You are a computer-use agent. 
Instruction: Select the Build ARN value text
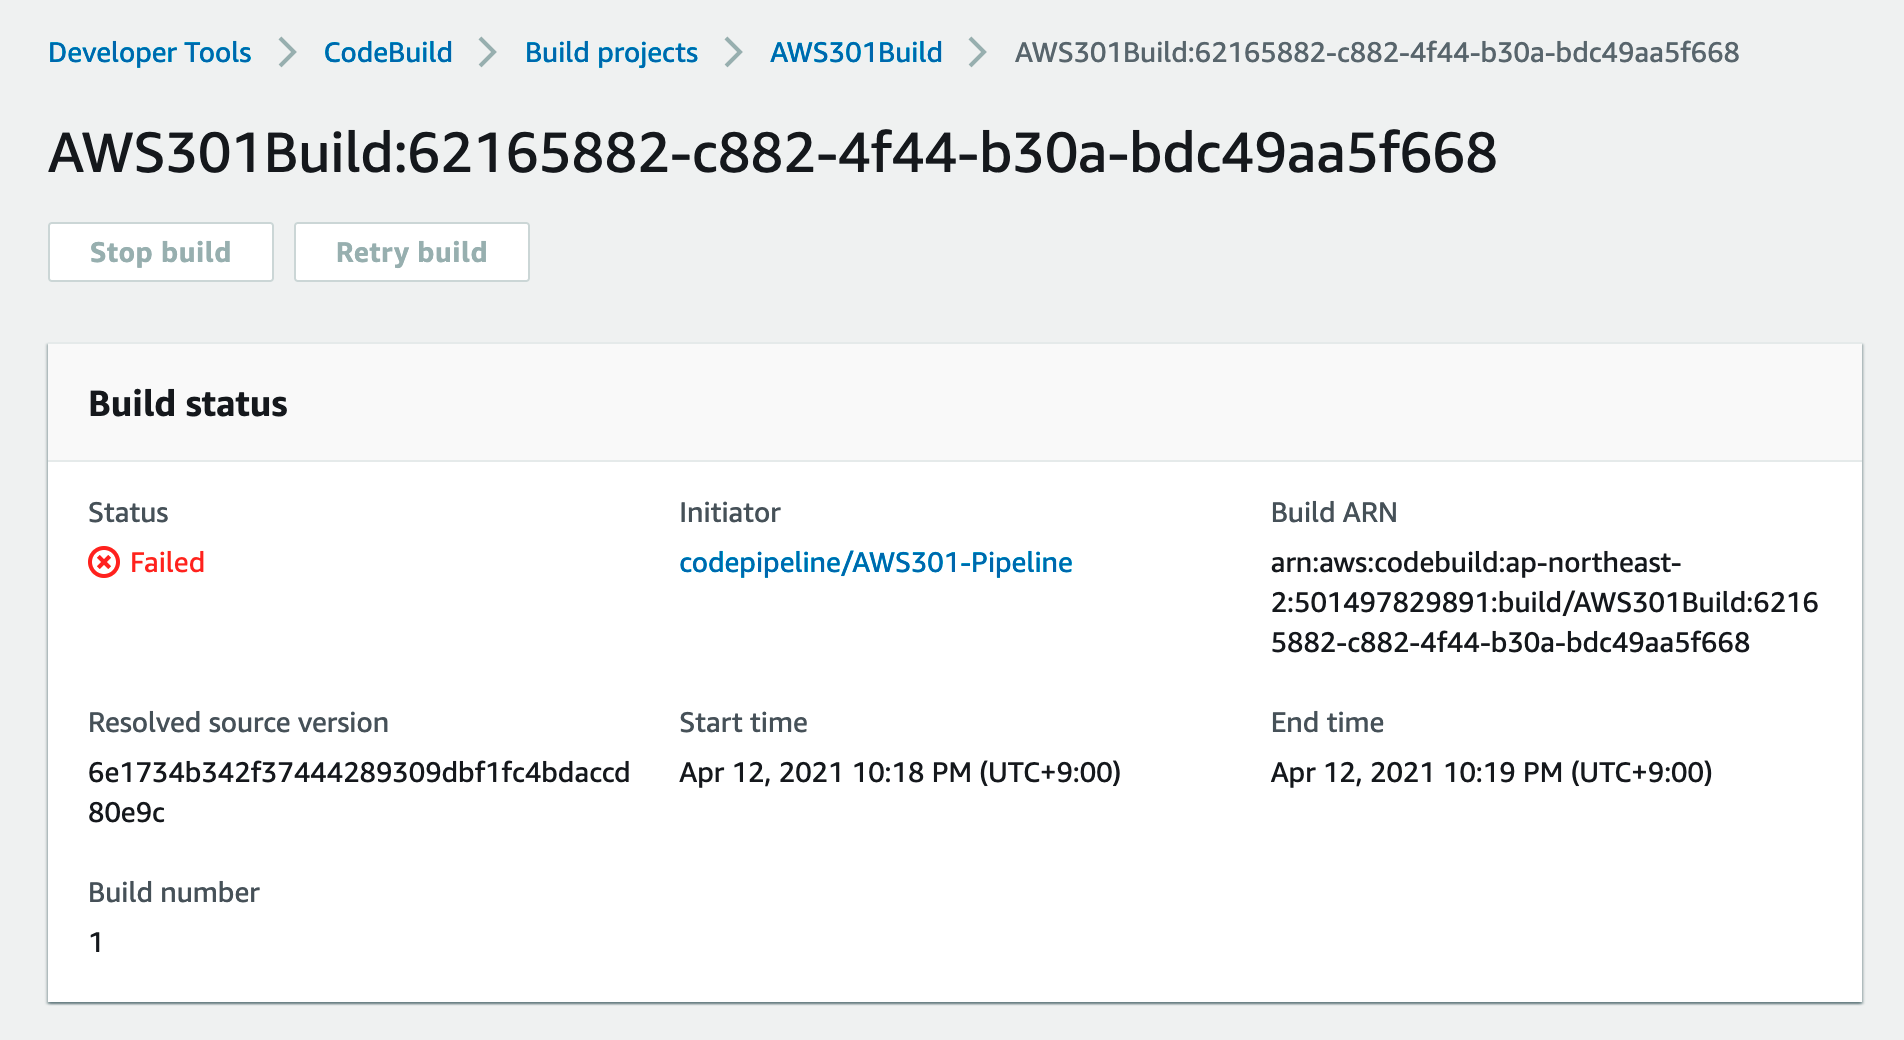click(x=1544, y=602)
